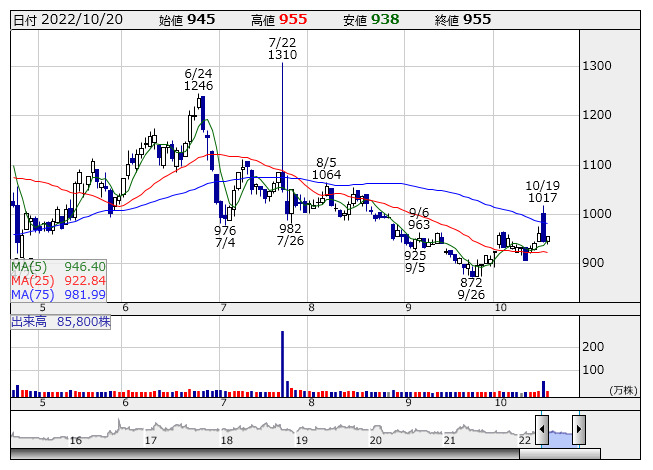Viewport: 653px width, 470px height.
Task: Click the 6/24 1246 high label
Action: 199,80
